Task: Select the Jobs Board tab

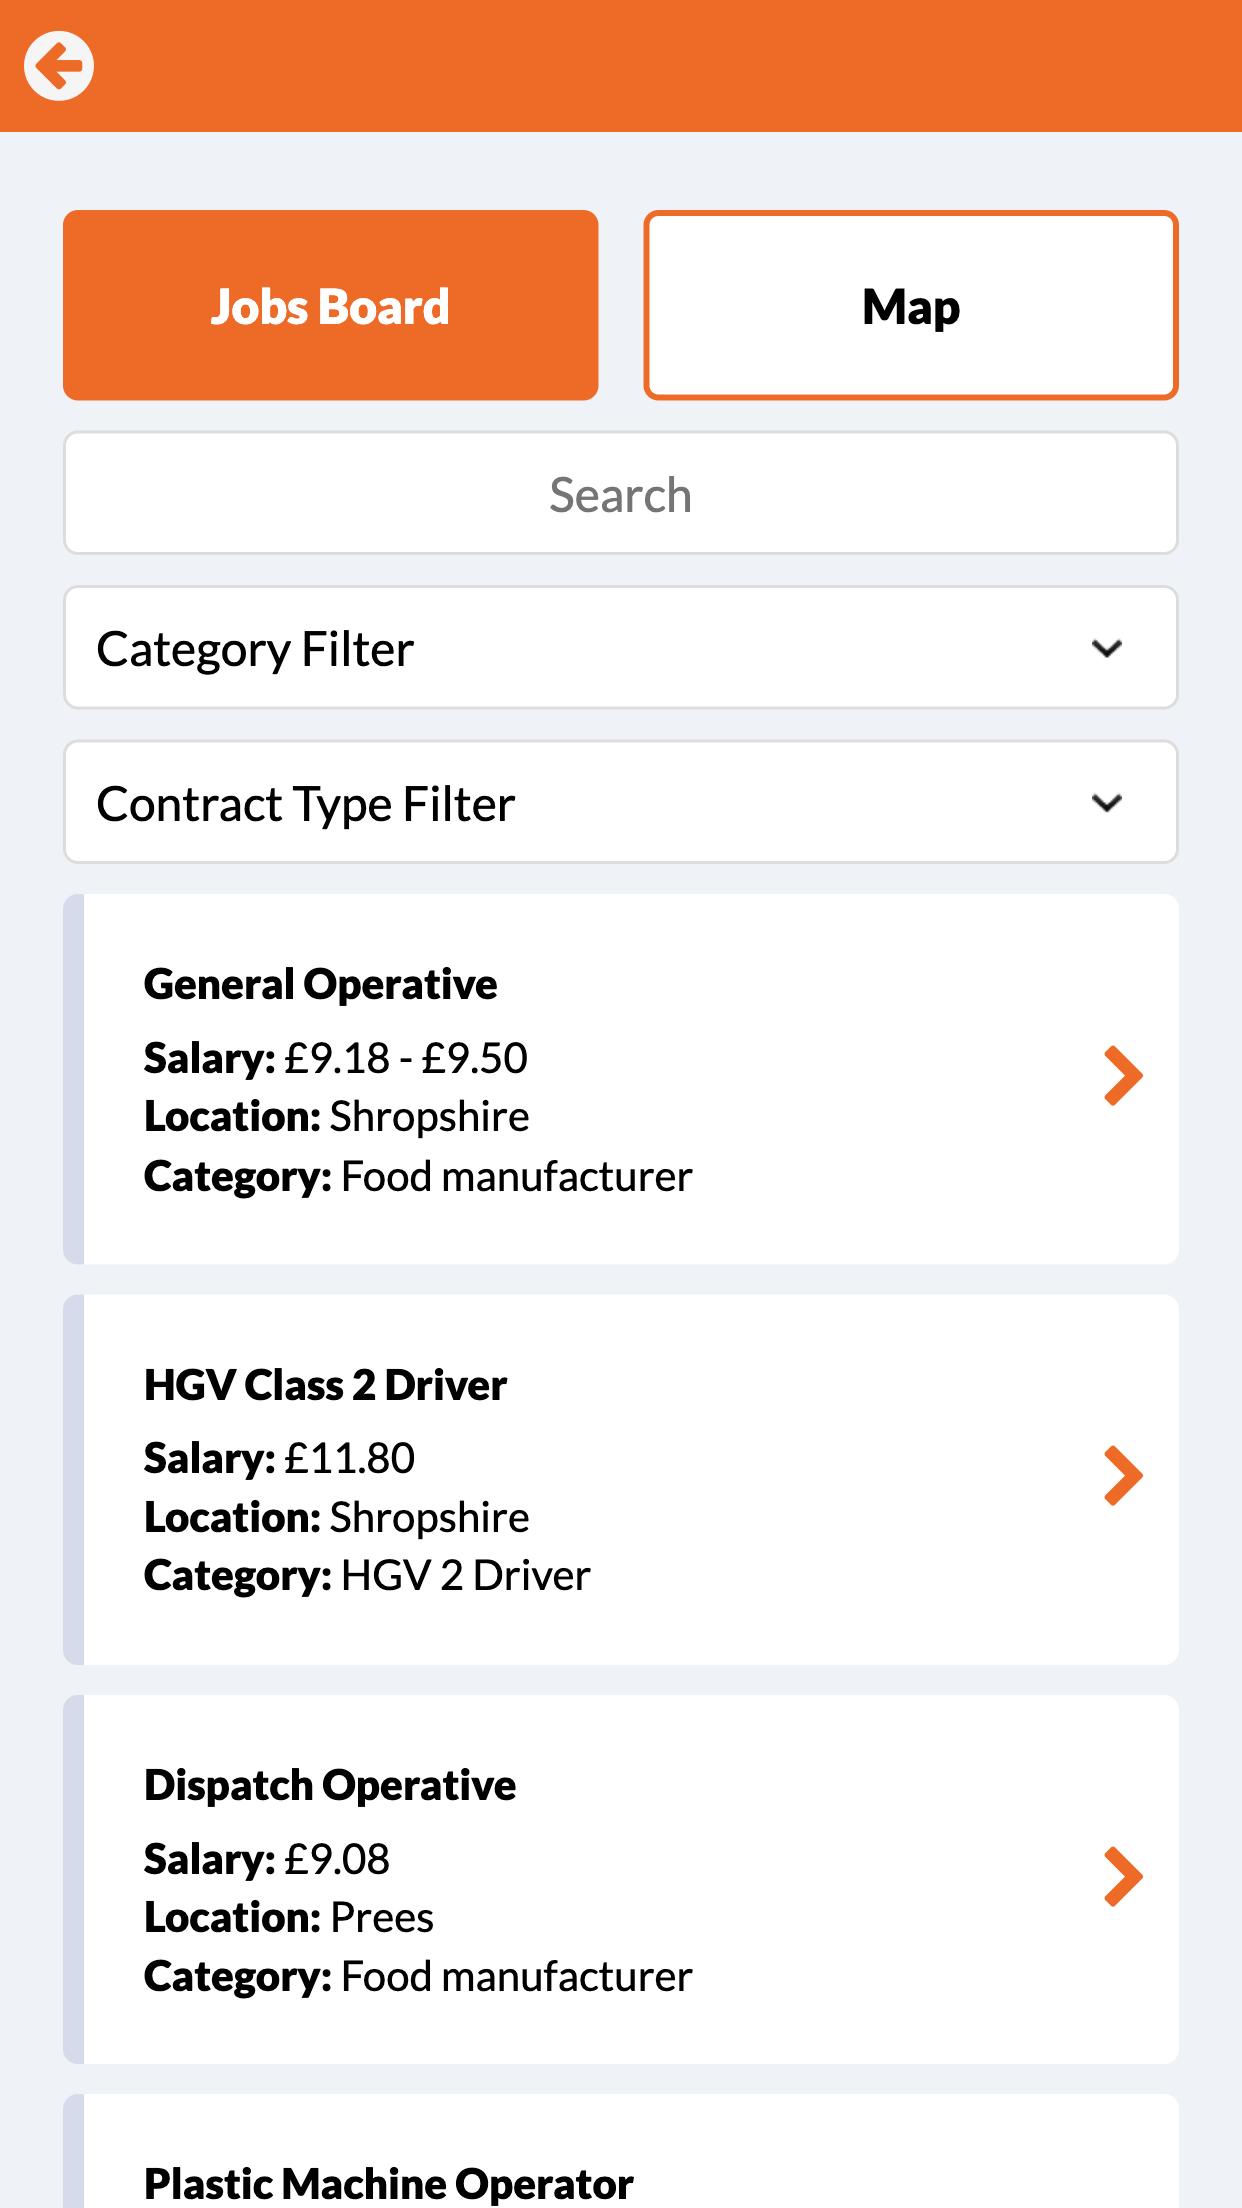Action: click(331, 305)
